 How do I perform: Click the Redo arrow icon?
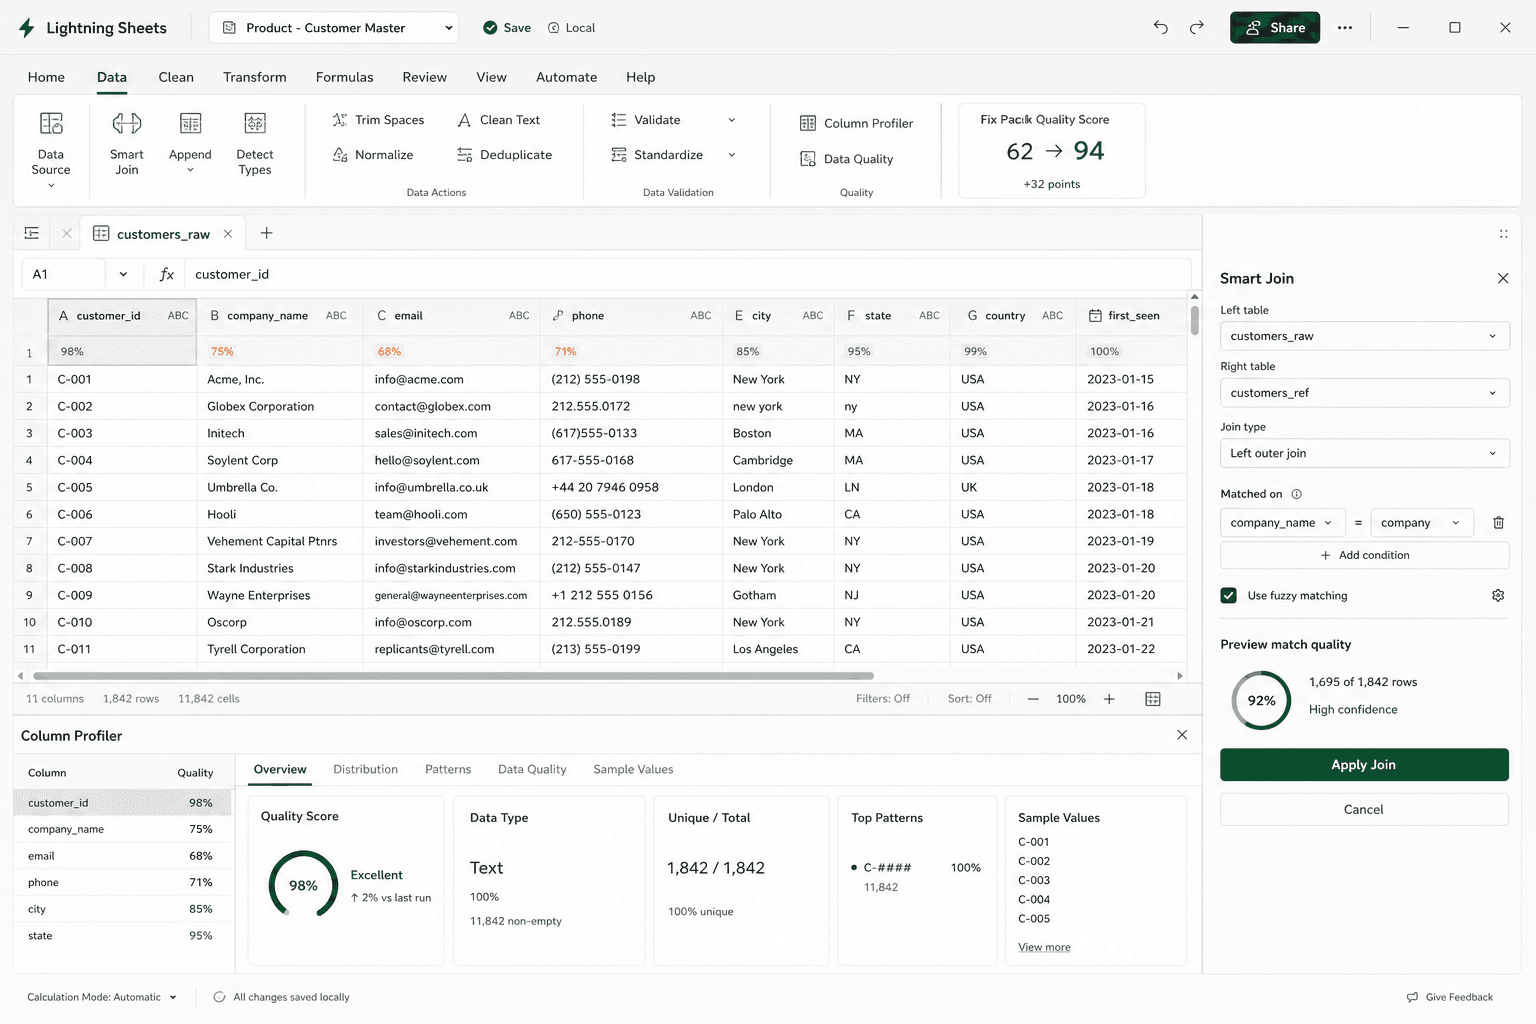pos(1196,27)
